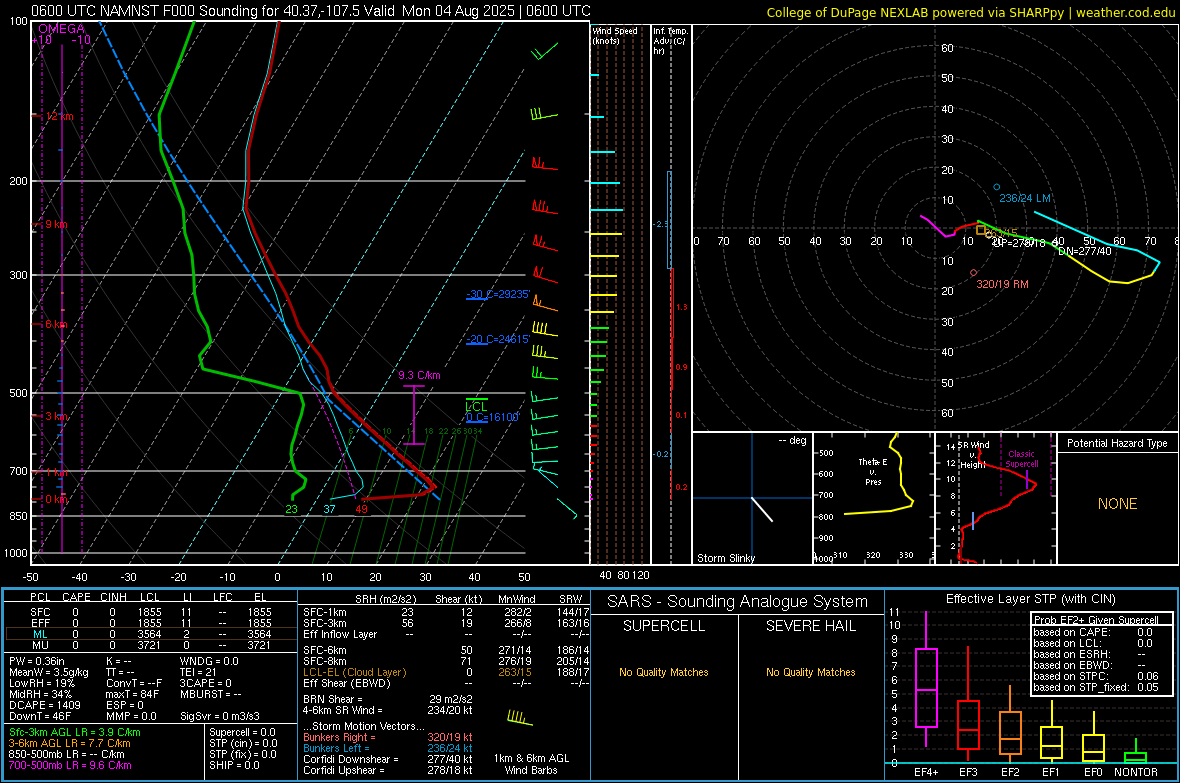The width and height of the screenshot is (1180, 783).
Task: Click the 'based on STPC: 0.06' line
Action: point(1096,676)
